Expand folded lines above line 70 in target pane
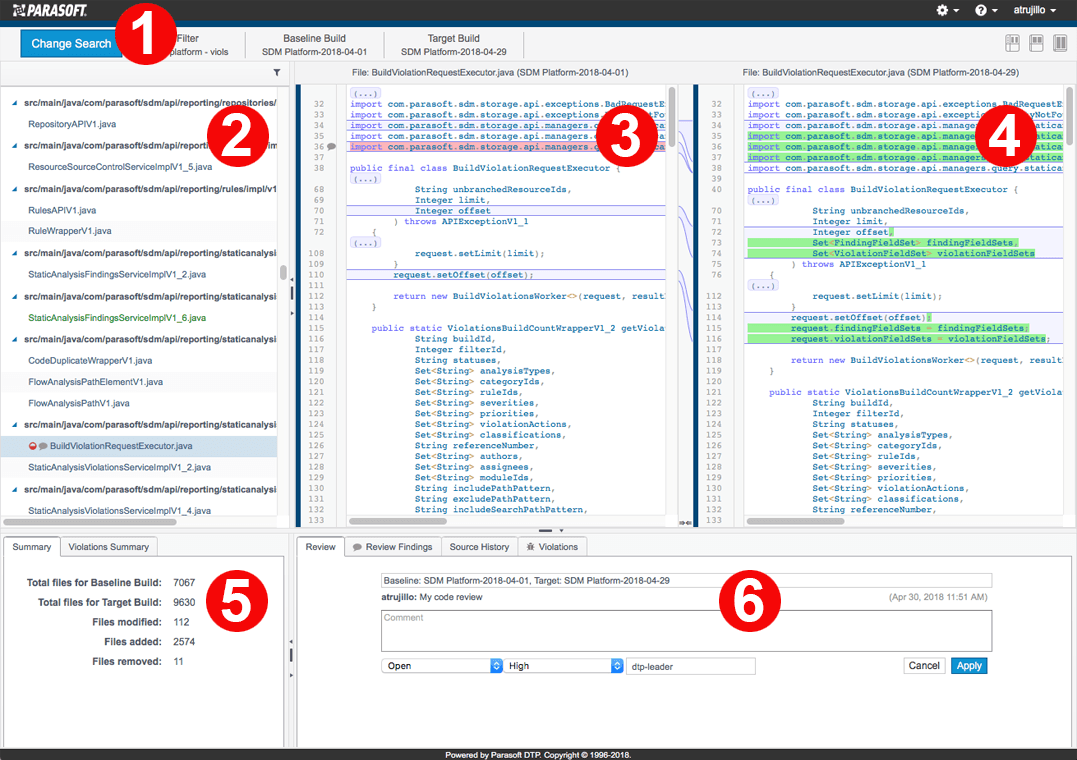Screen dimensions: 1077x760 tap(762, 201)
